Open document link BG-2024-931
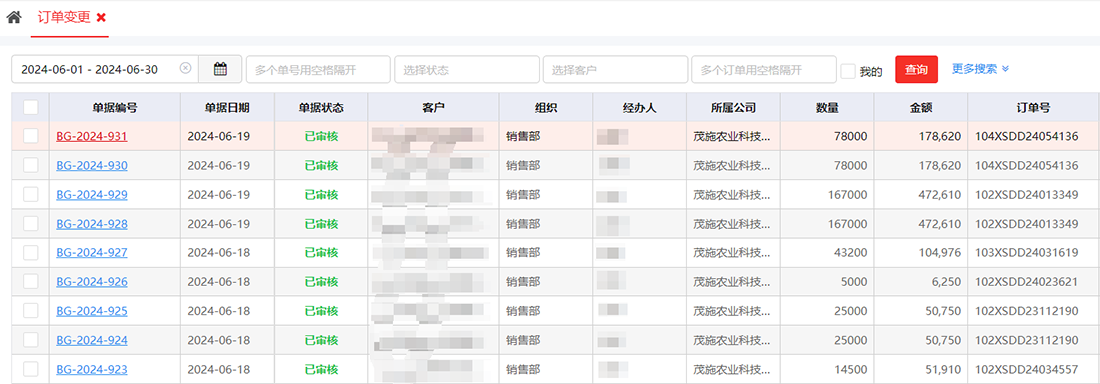 tap(92, 136)
